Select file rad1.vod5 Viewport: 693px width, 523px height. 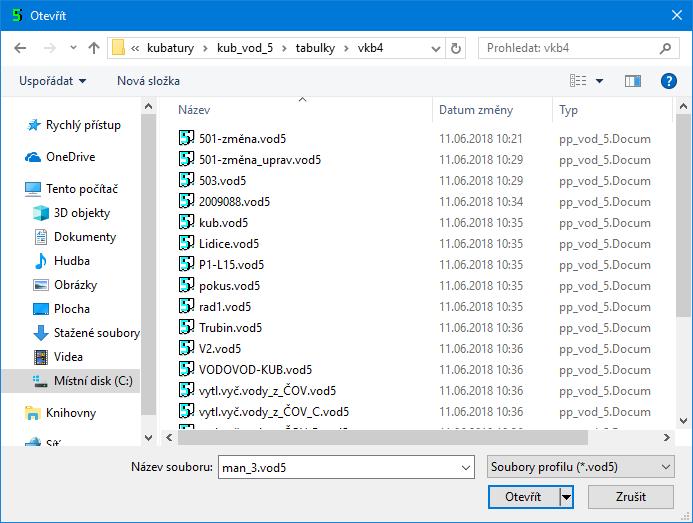[225, 306]
